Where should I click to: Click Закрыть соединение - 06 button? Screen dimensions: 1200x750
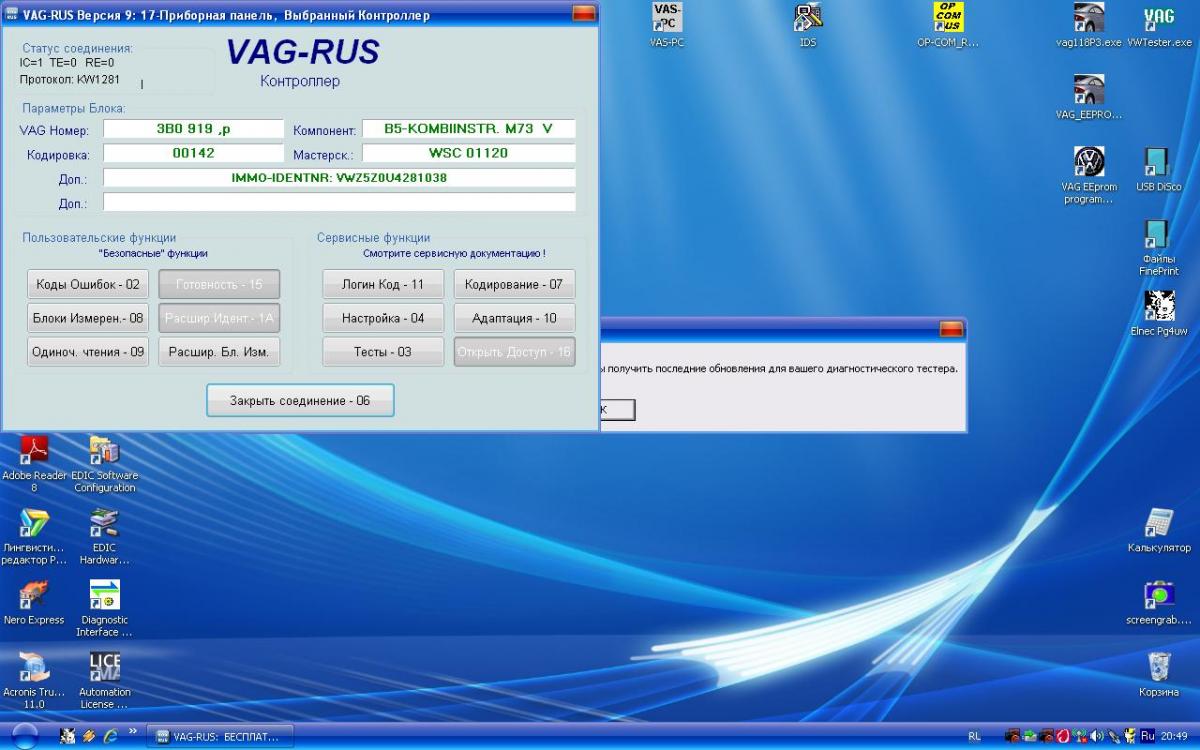coord(300,400)
